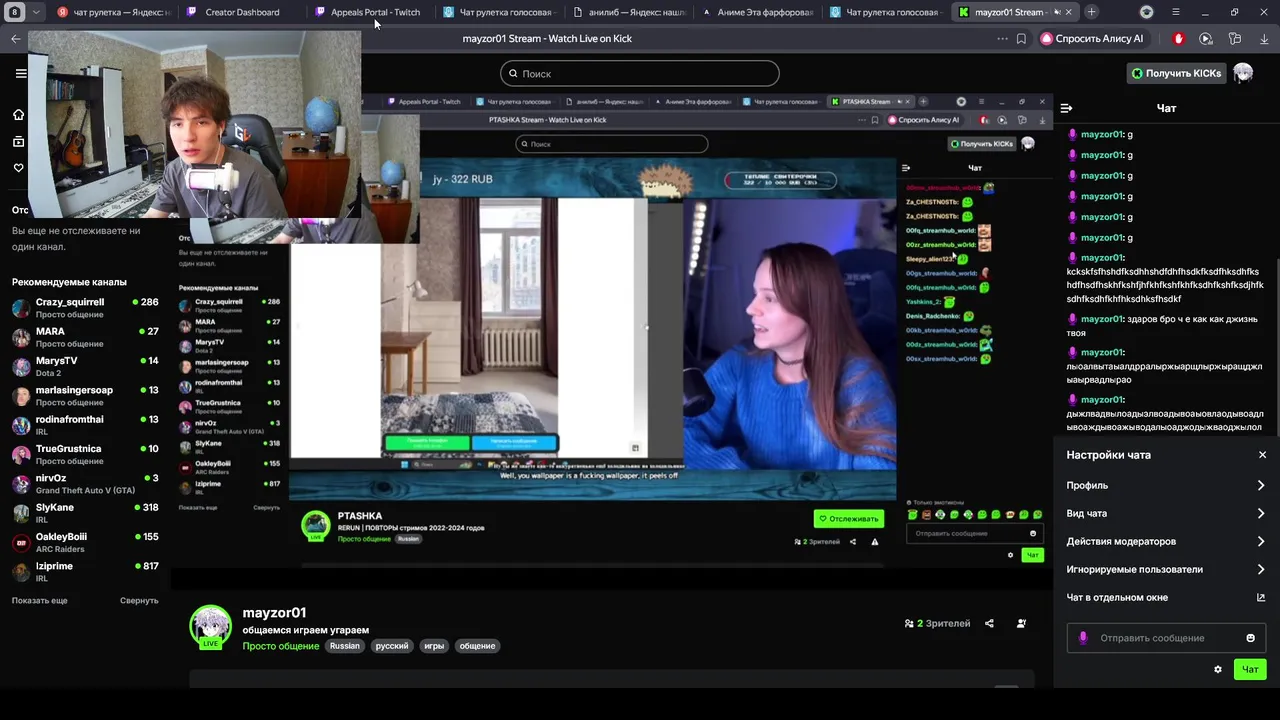Share the mayzor01 stream
This screenshot has width=1280, height=720.
coord(989,624)
